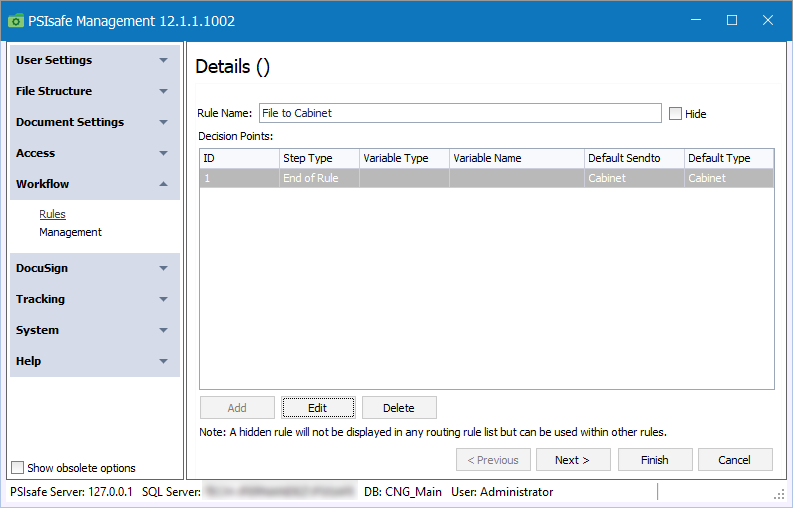
Task: Click 'DB: CNG_Main' in the status bar
Action: point(403,492)
